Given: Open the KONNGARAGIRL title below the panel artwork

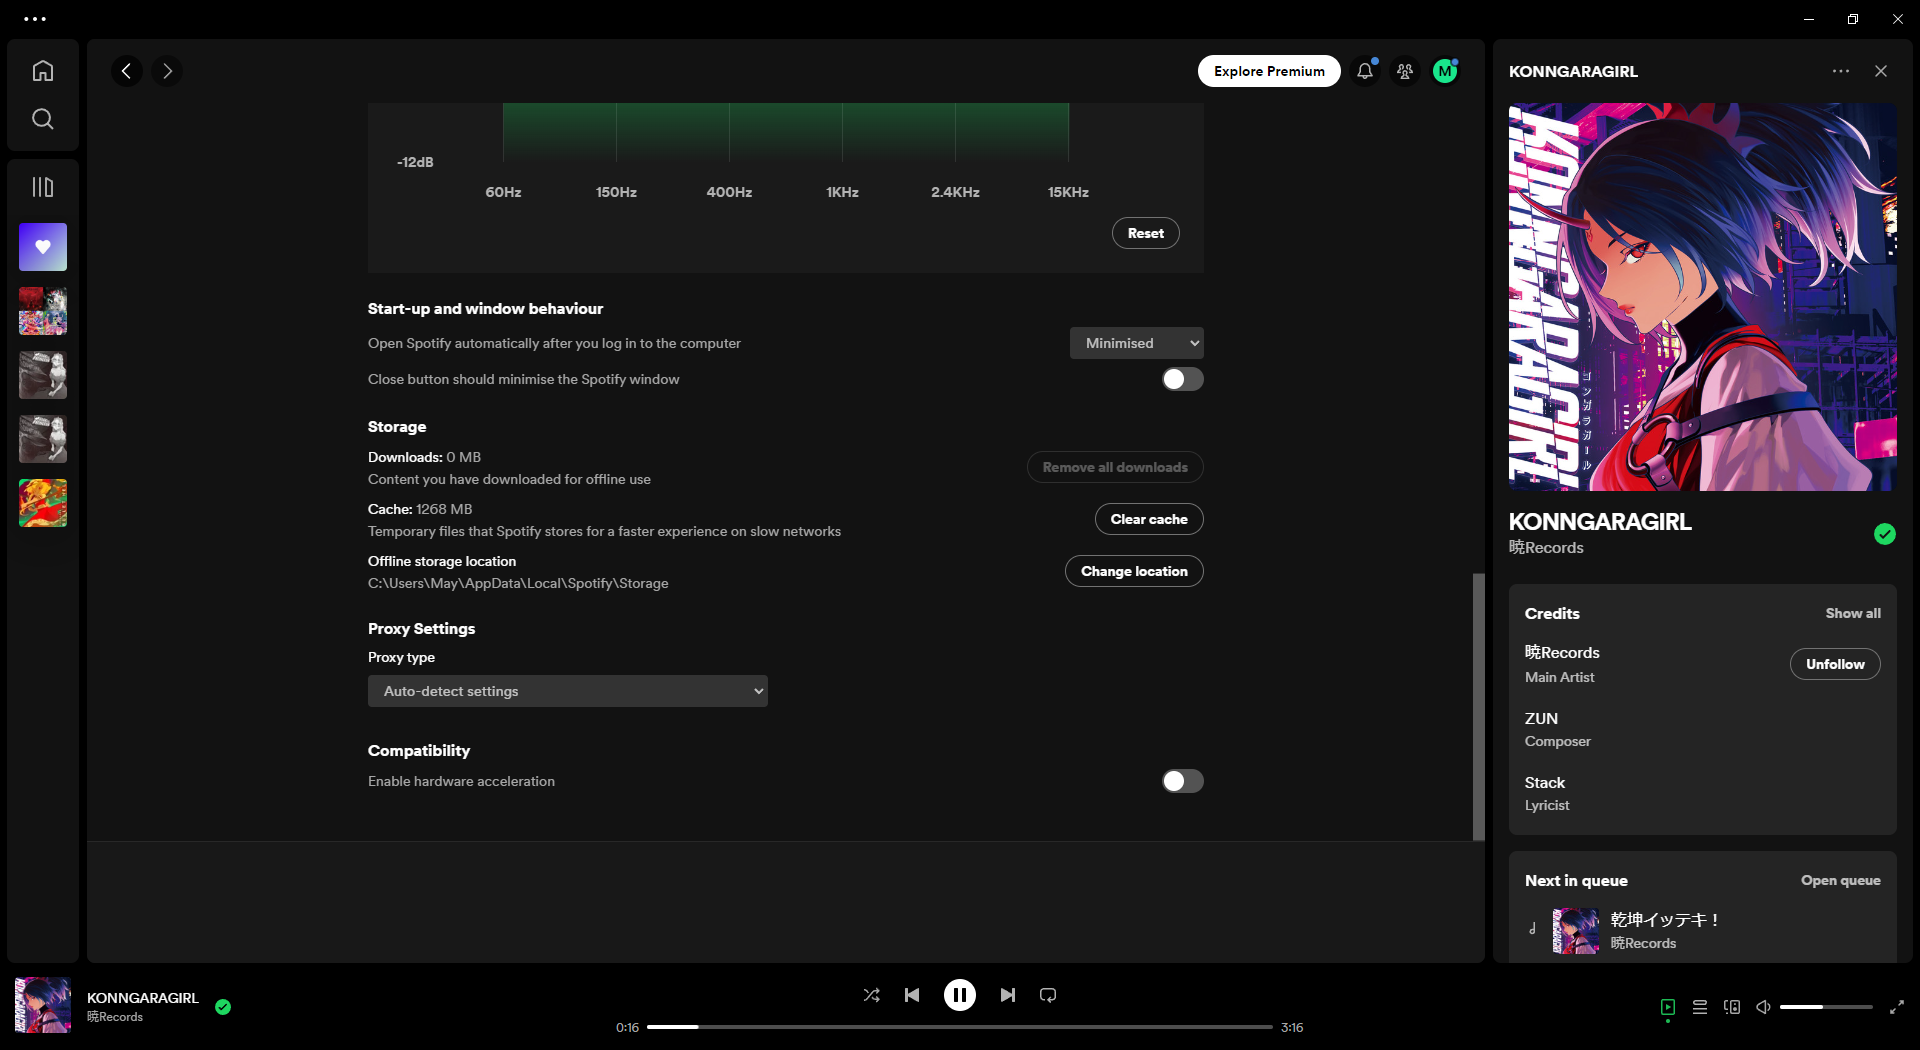Looking at the screenshot, I should pos(1600,522).
